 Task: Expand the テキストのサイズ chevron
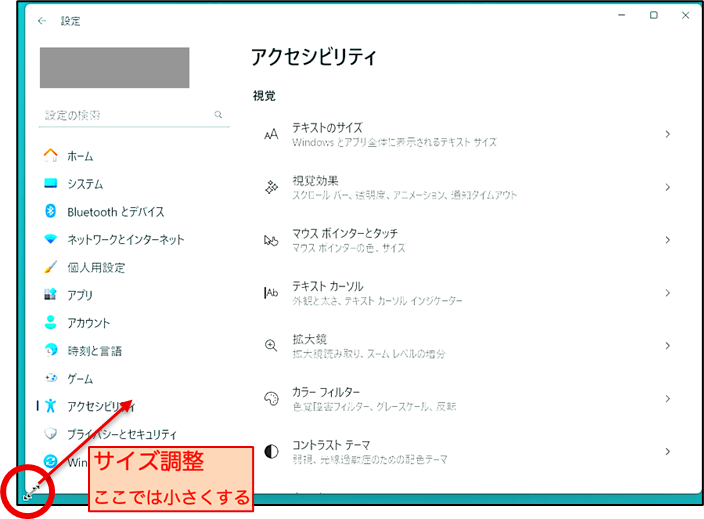[x=667, y=134]
